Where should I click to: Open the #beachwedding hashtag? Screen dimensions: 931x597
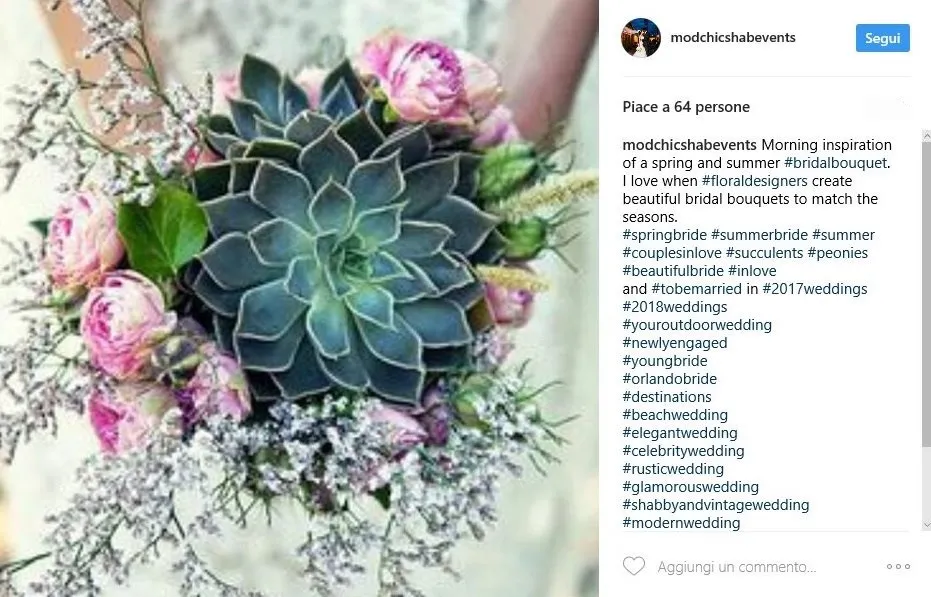pyautogui.click(x=675, y=415)
